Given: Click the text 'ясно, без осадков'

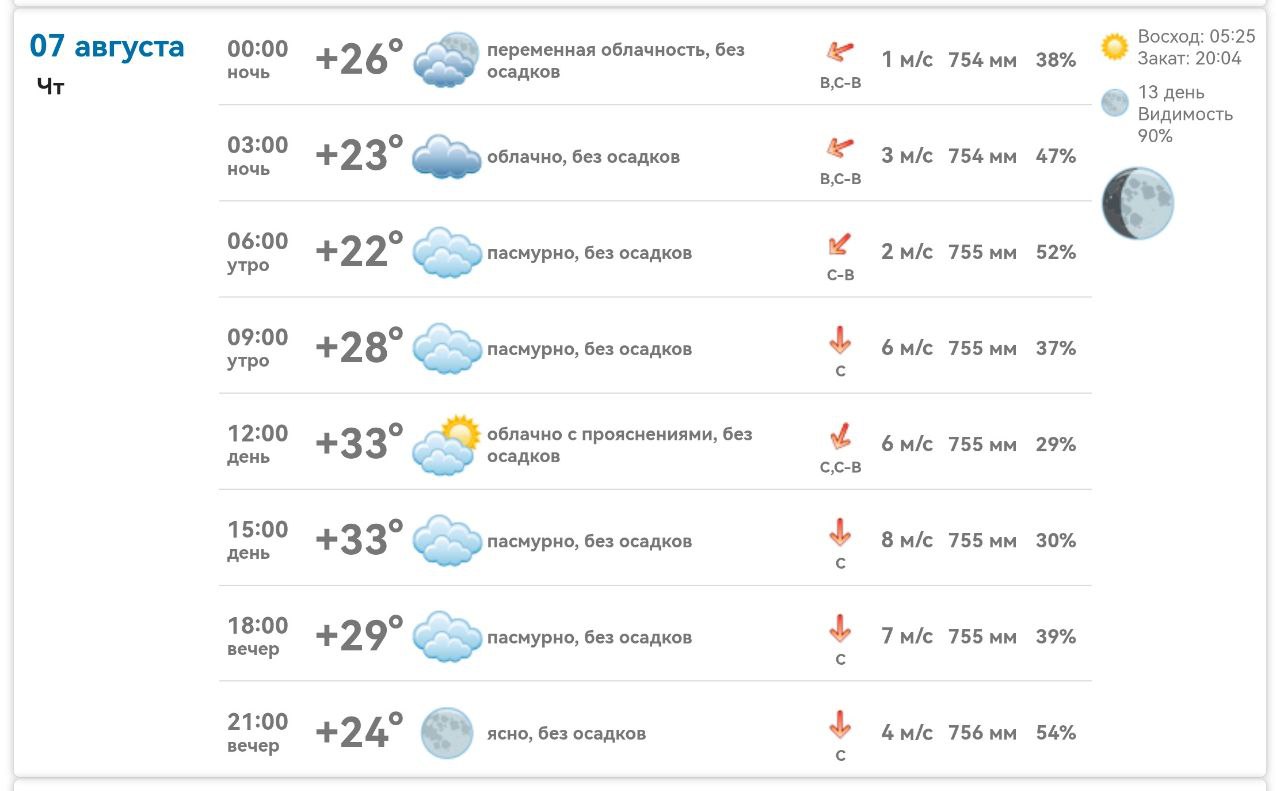Looking at the screenshot, I should tap(566, 733).
